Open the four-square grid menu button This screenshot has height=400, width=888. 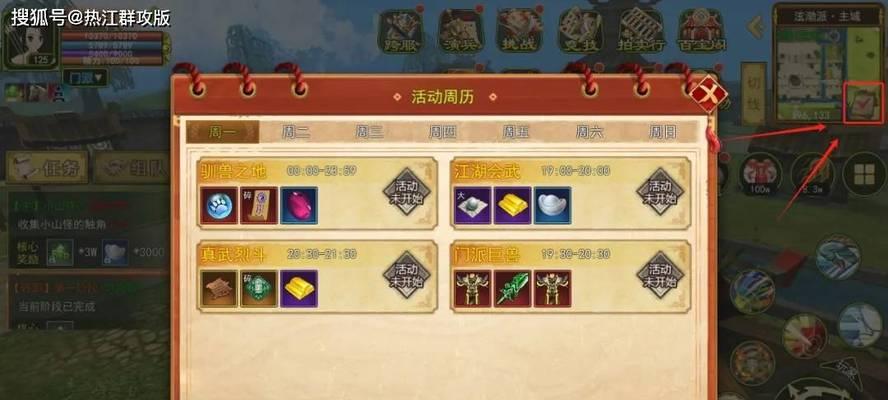(x=864, y=174)
